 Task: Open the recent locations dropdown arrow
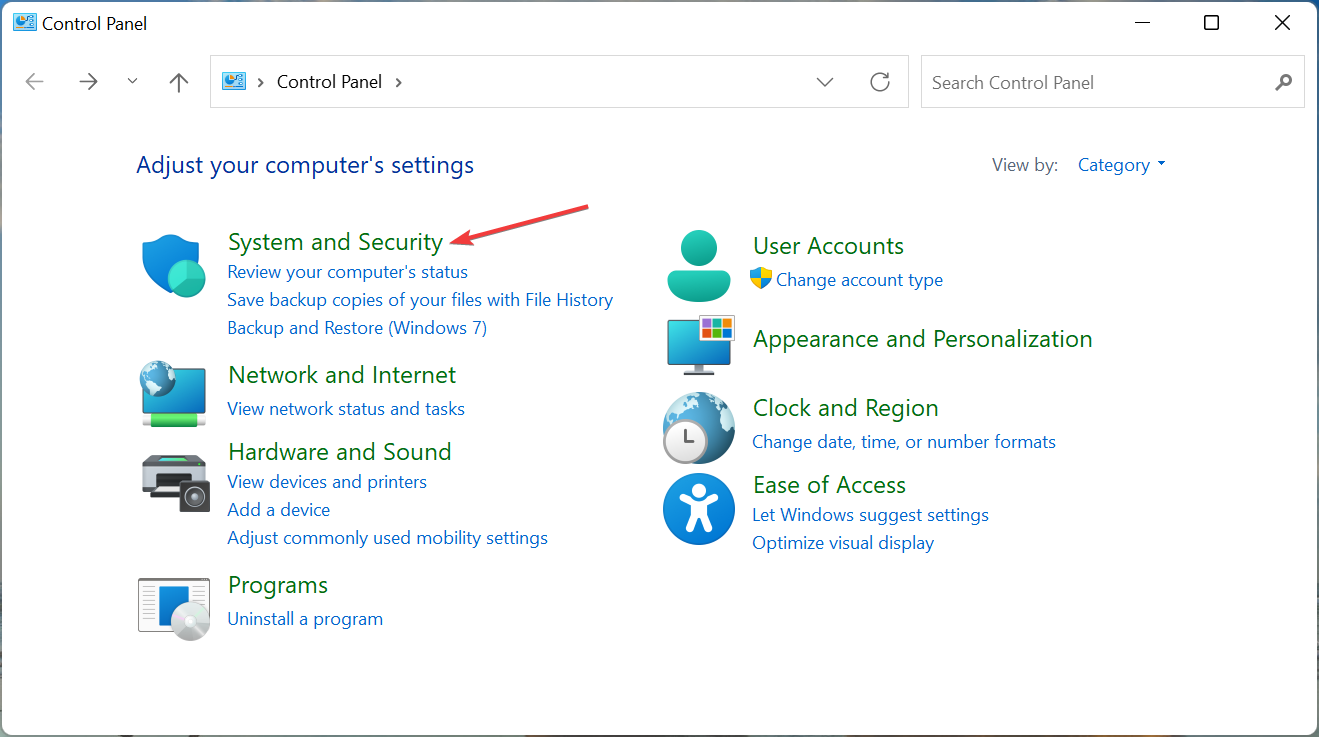[x=133, y=82]
